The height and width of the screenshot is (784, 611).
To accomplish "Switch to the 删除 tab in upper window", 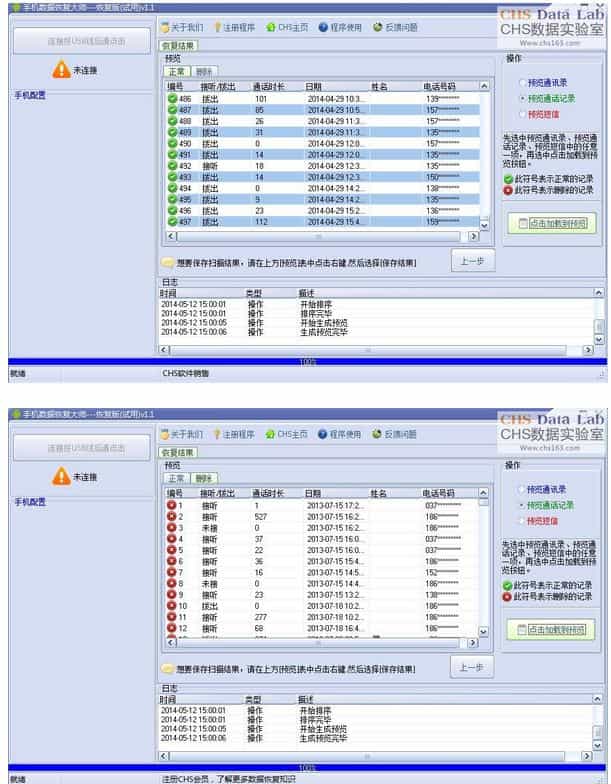I will (x=204, y=72).
